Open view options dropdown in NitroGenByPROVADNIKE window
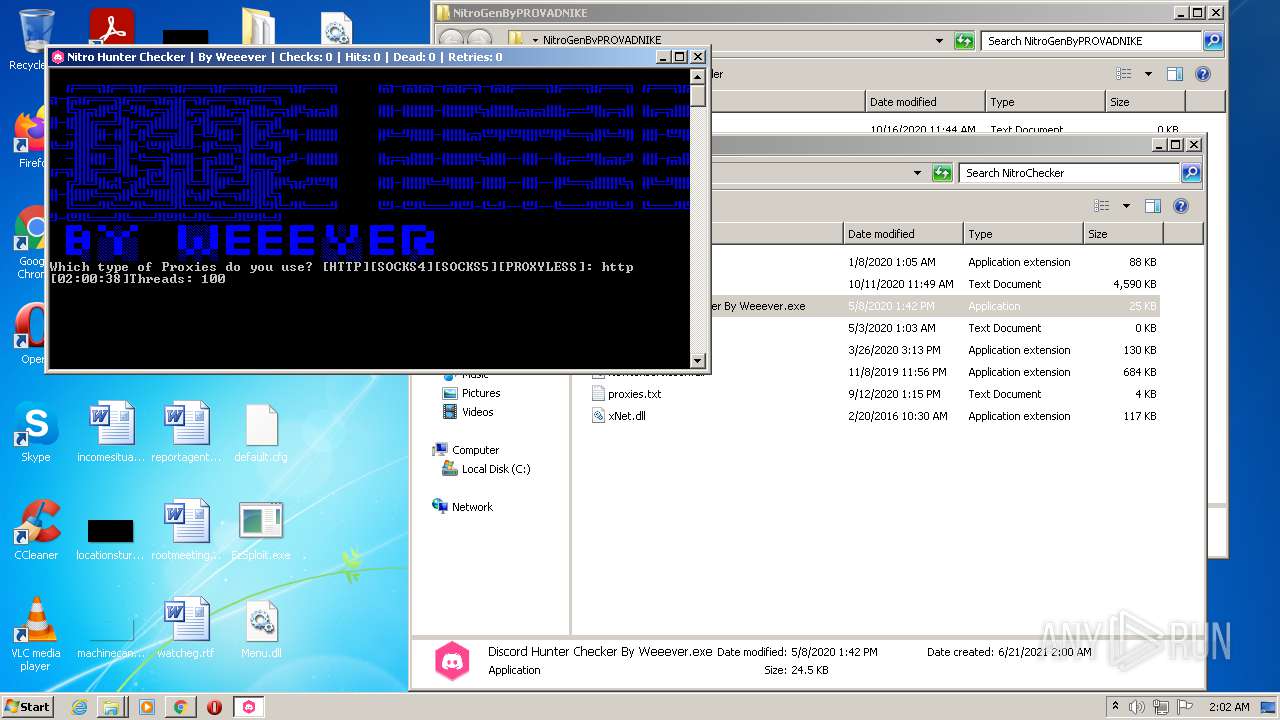1280x720 pixels. 1148,74
